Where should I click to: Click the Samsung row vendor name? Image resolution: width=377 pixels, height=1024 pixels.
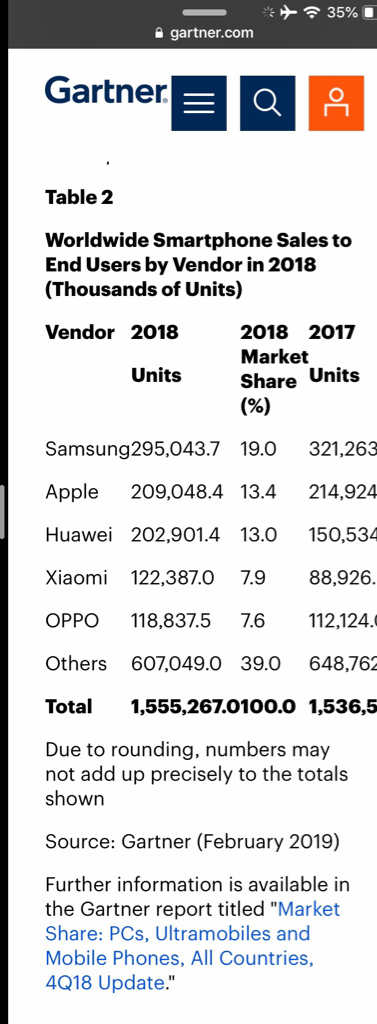[88, 449]
